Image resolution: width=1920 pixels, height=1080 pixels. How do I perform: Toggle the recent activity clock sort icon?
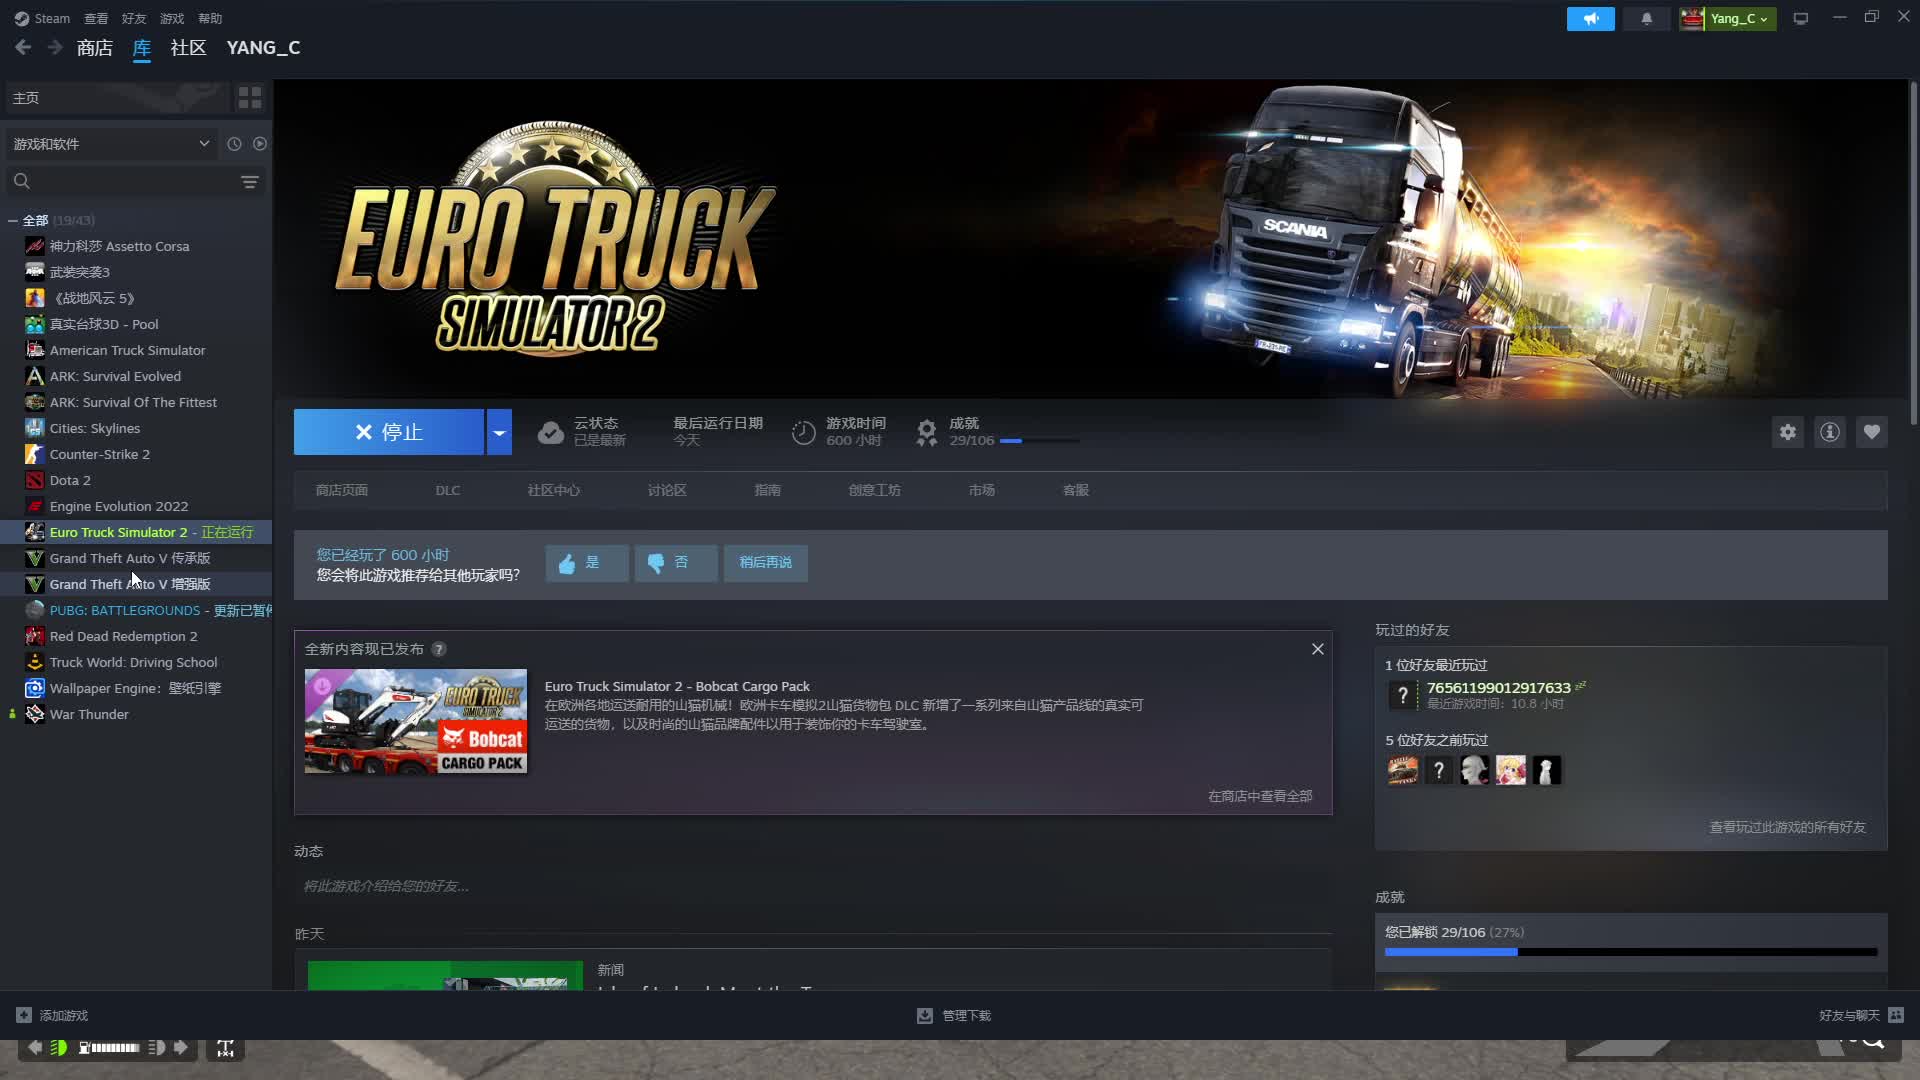(x=234, y=144)
